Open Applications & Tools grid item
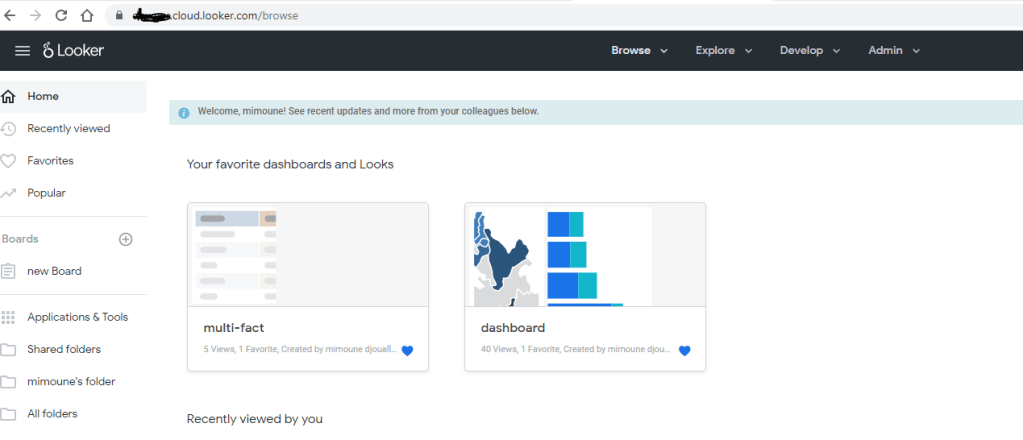Screen dimensions: 1023x440 [77, 317]
